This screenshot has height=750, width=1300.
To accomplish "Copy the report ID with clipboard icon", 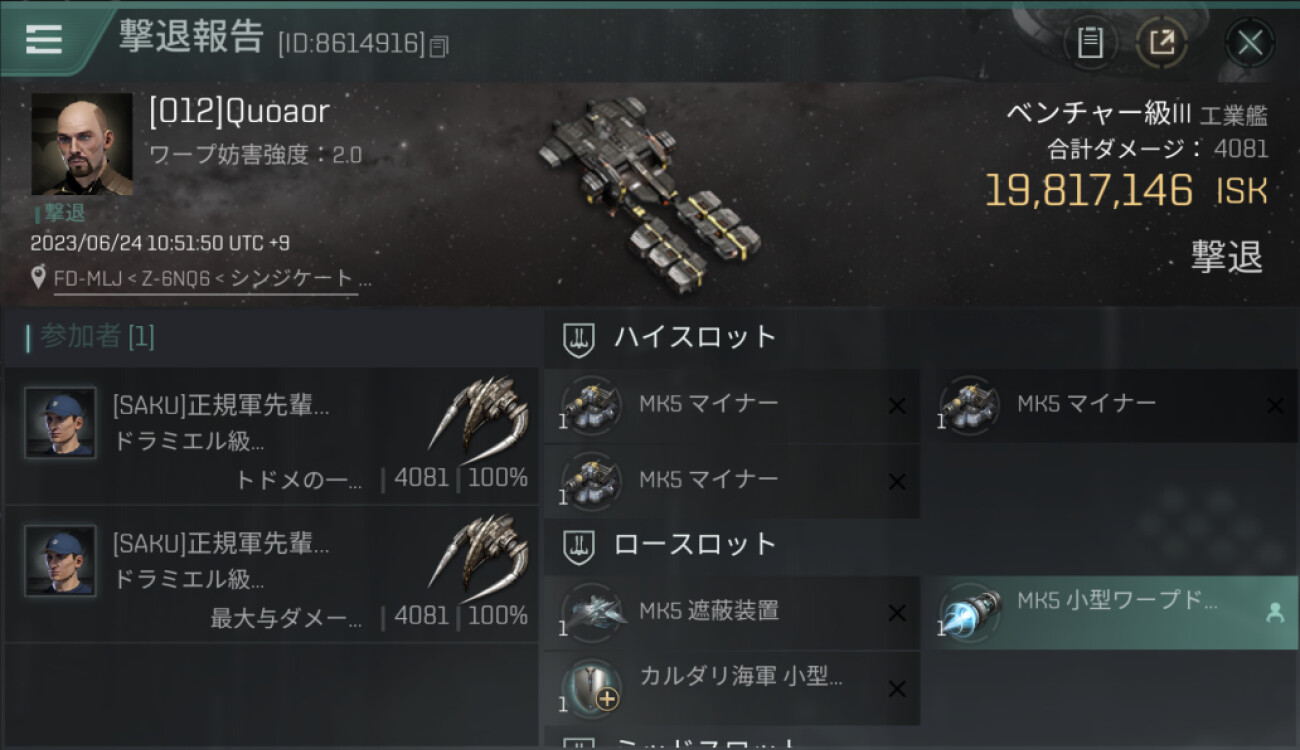I will coord(438,45).
